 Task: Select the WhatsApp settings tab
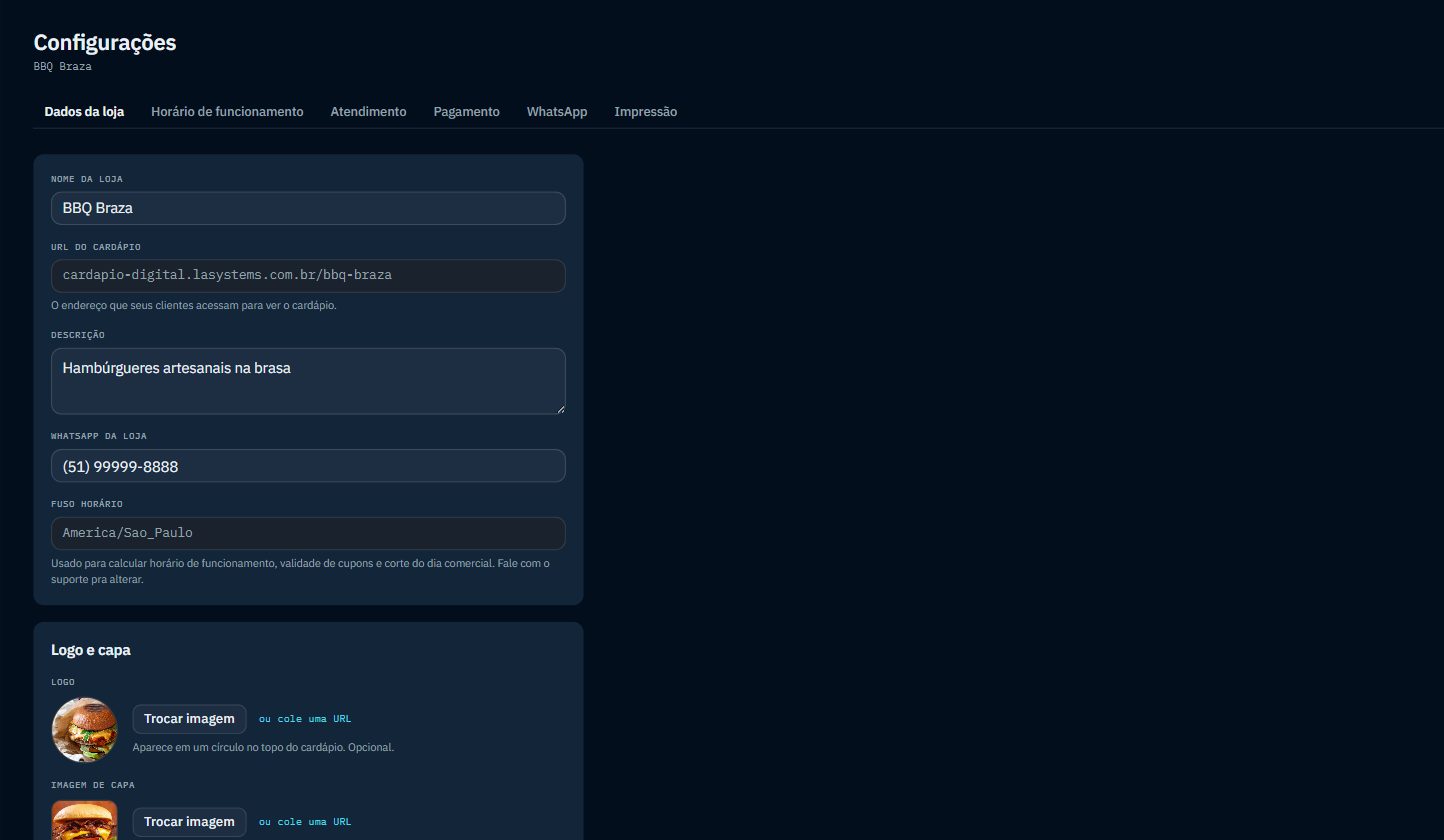click(557, 112)
